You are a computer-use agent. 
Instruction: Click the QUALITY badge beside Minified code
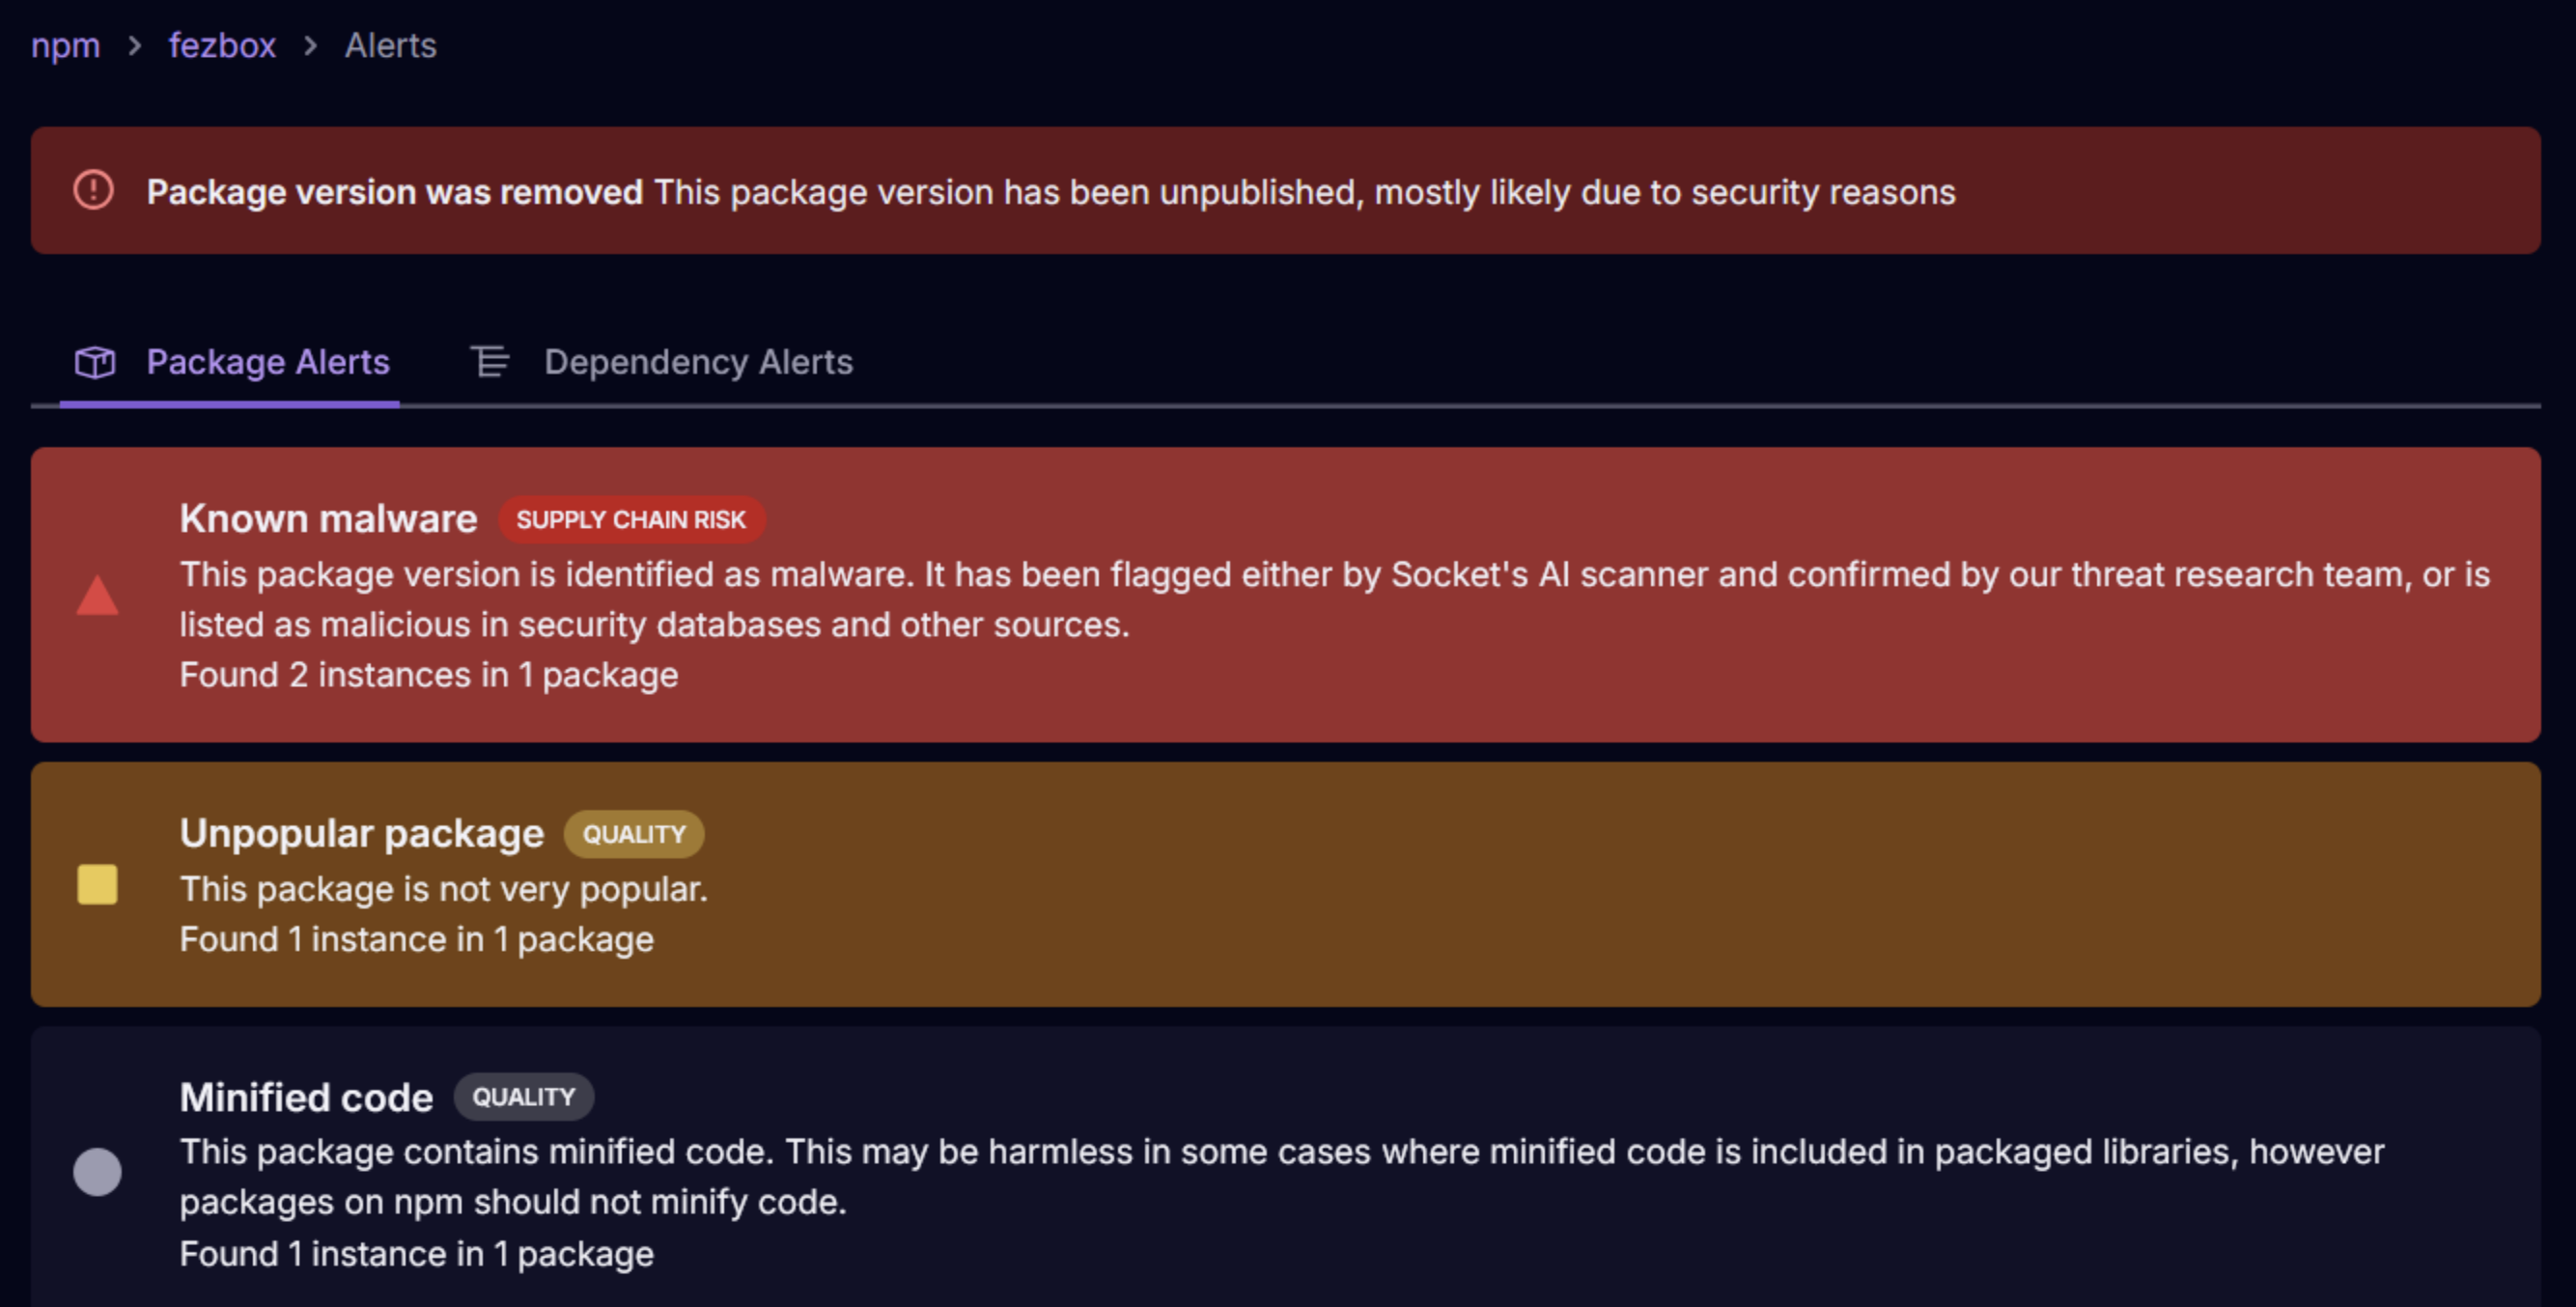tap(523, 1097)
